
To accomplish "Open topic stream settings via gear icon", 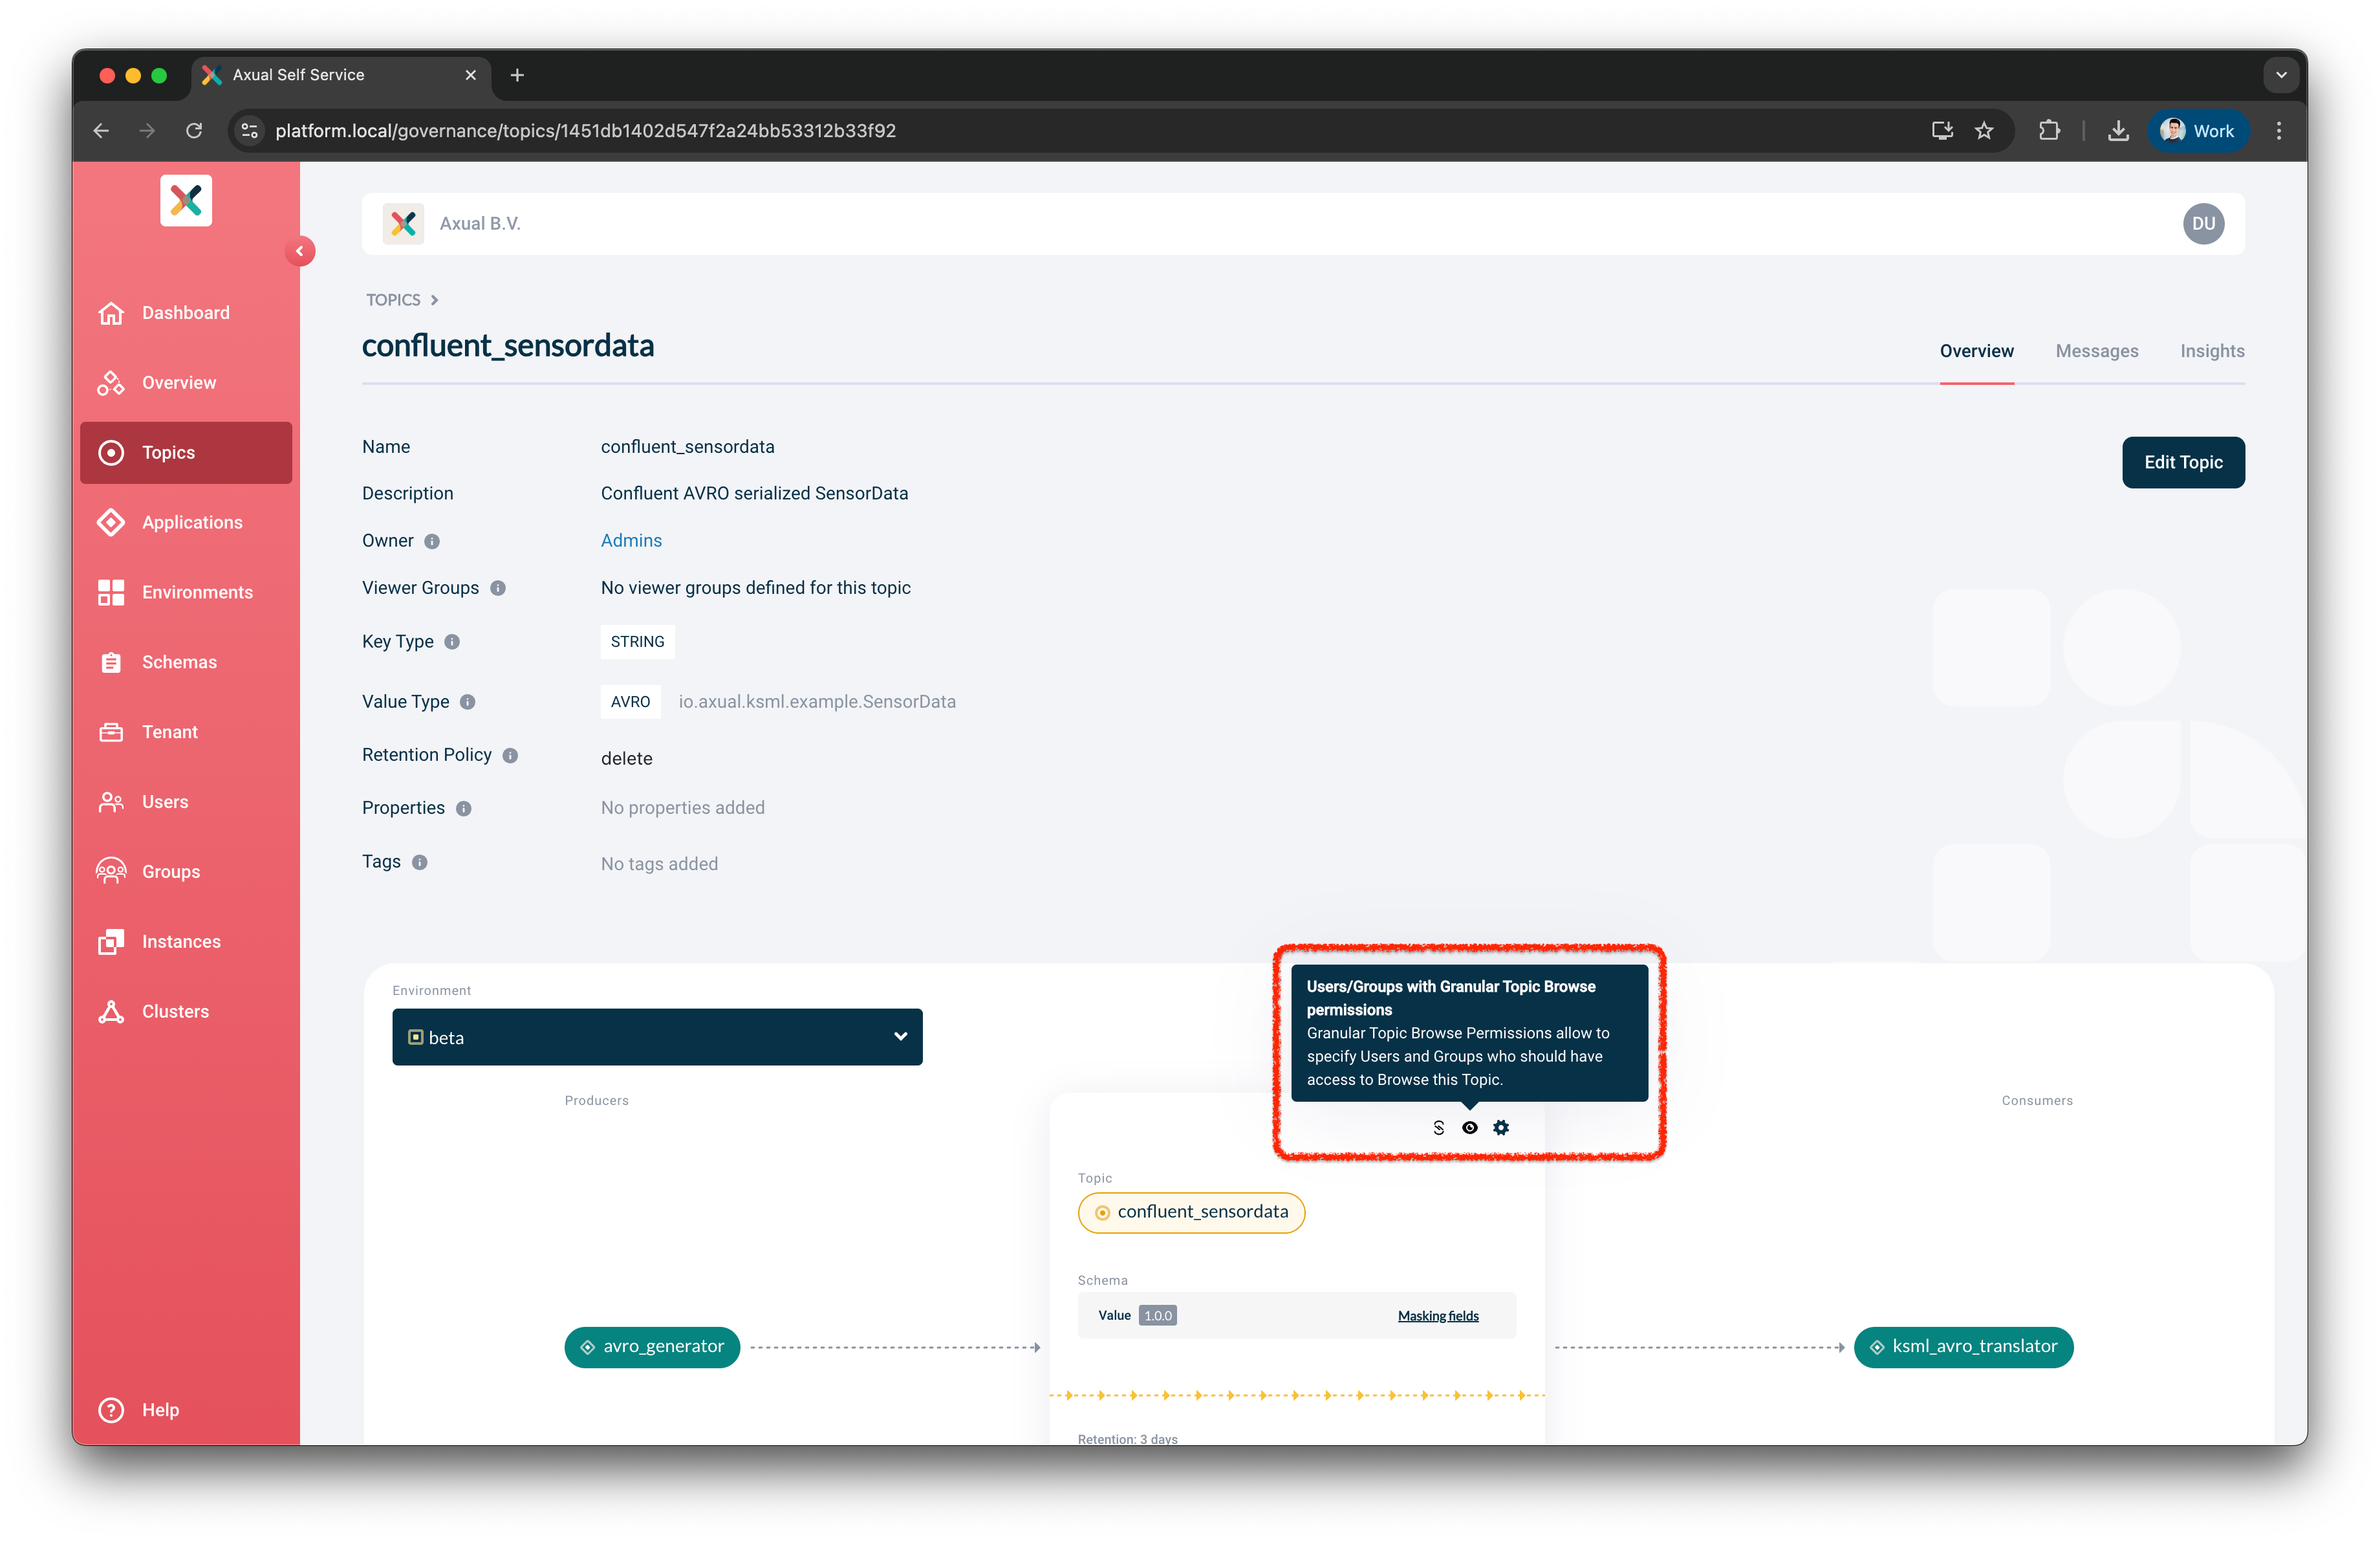I will tap(1500, 1127).
